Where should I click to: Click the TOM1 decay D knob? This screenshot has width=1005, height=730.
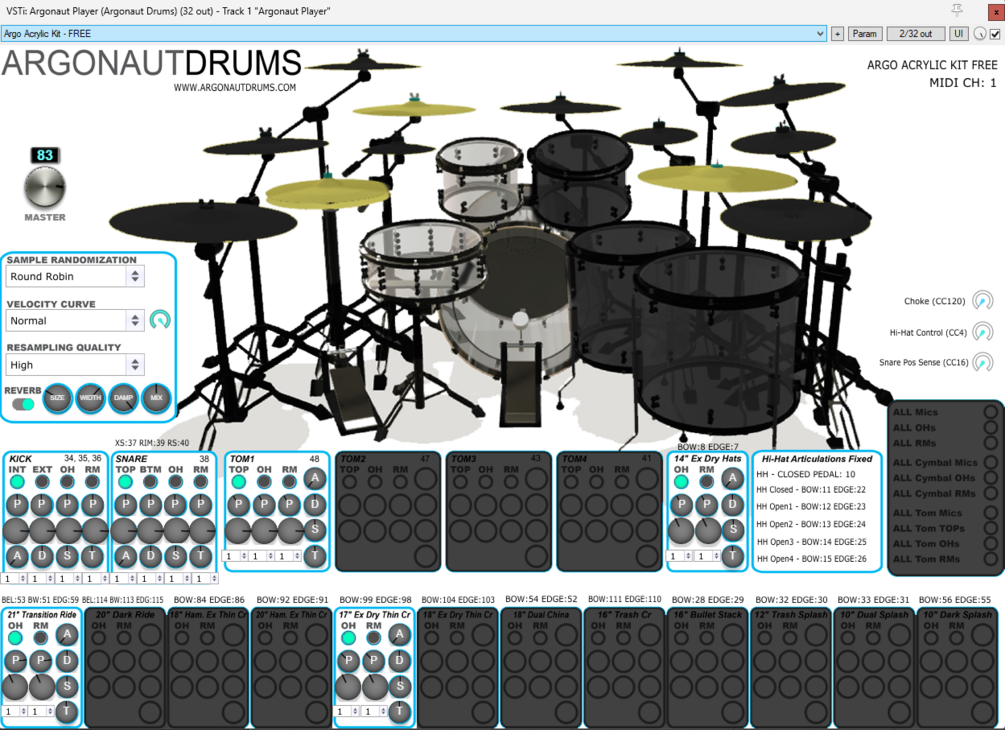point(315,504)
